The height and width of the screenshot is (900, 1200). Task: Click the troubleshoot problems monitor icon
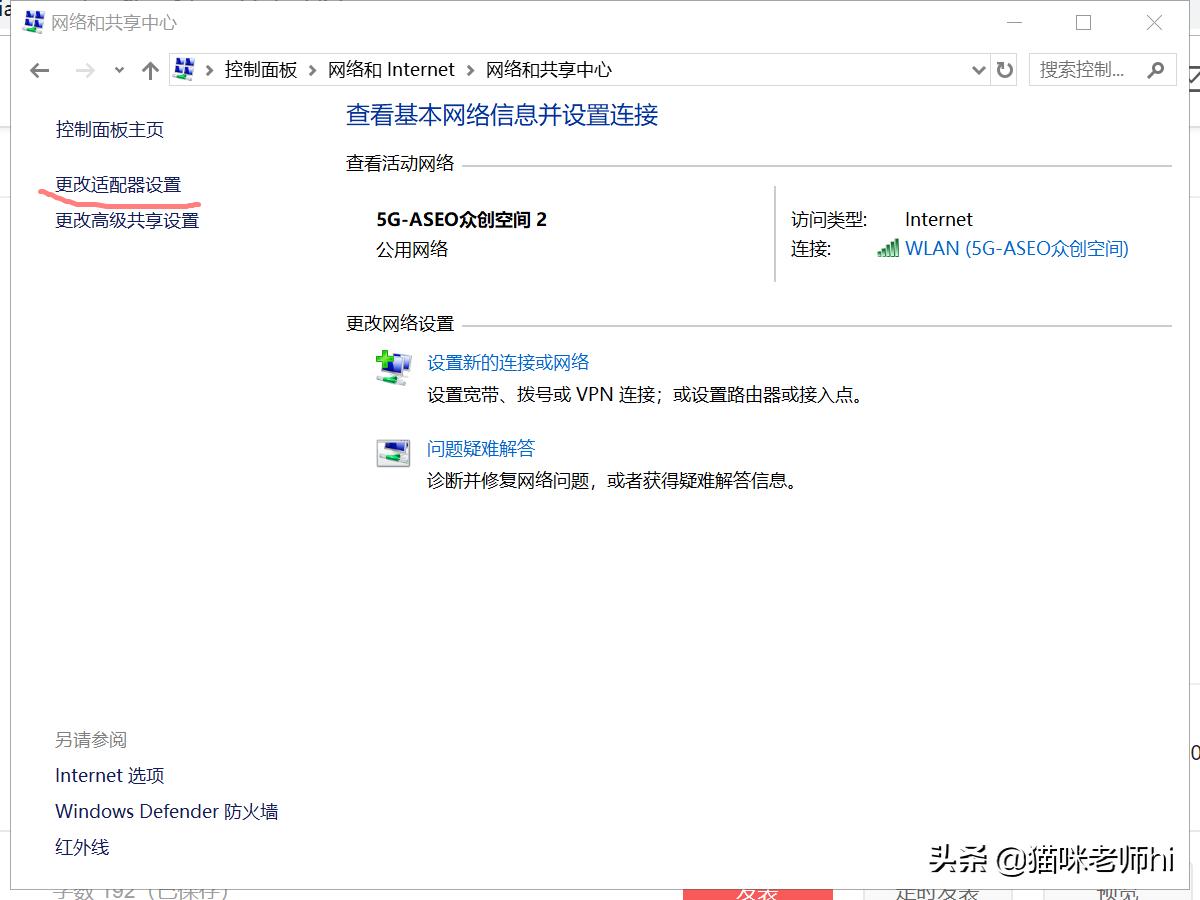click(392, 452)
